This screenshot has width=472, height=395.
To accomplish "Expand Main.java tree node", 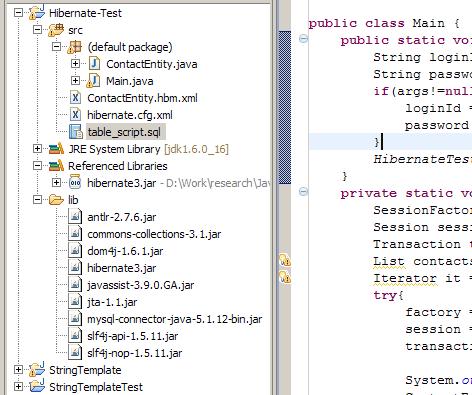I will [x=76, y=80].
